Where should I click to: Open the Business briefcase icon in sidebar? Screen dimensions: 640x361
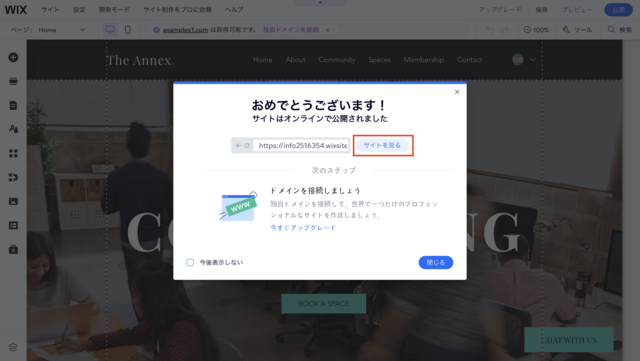tap(13, 249)
